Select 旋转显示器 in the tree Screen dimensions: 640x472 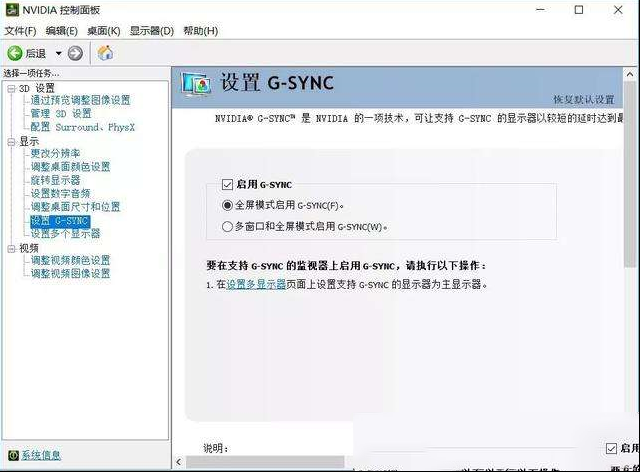pyautogui.click(x=56, y=180)
